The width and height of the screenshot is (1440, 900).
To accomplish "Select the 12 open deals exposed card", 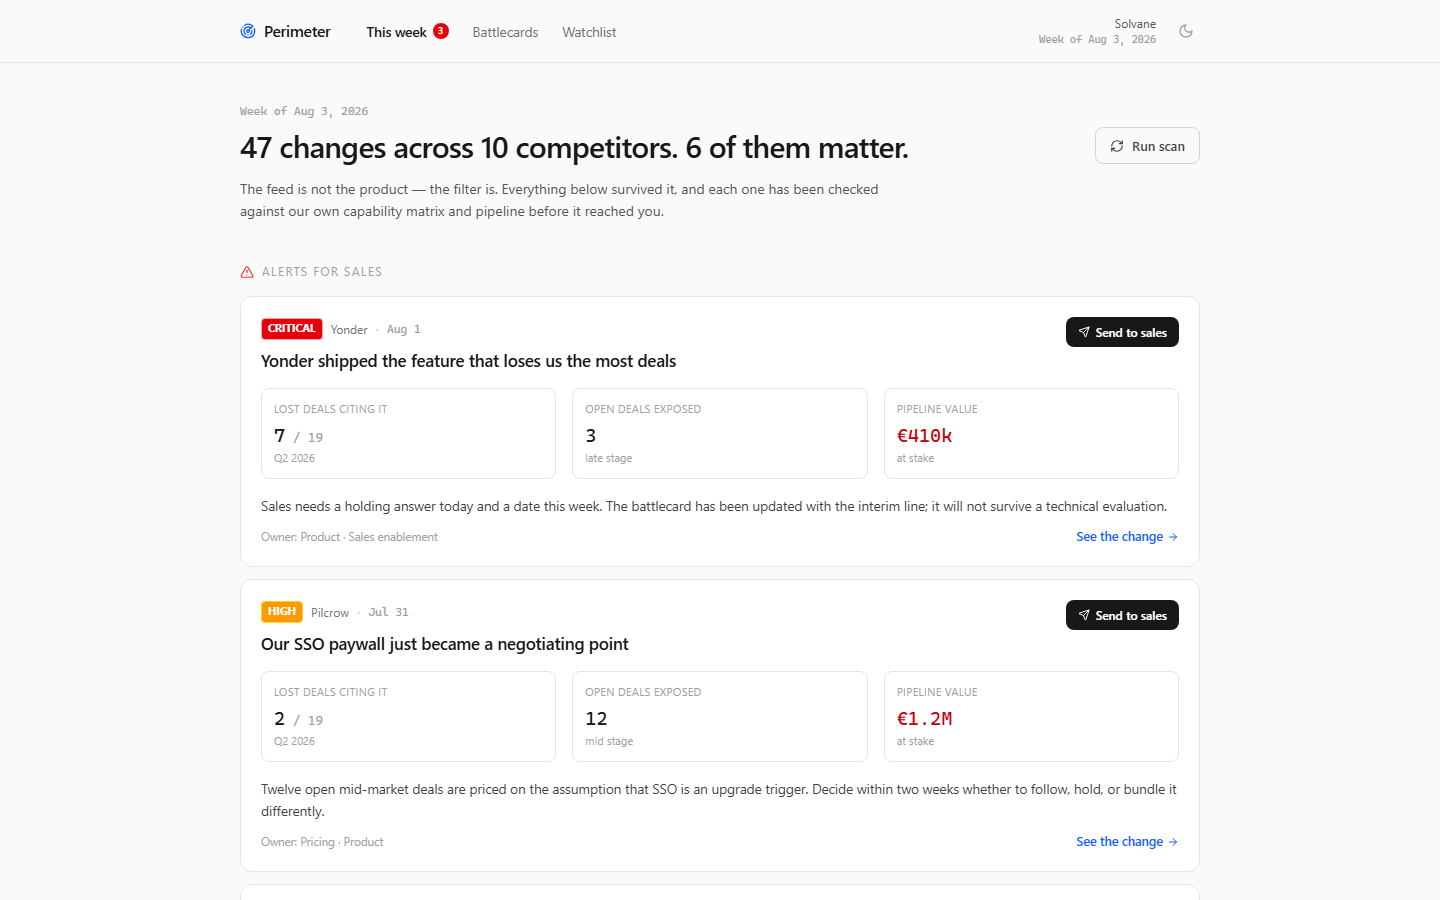I will tap(720, 717).
